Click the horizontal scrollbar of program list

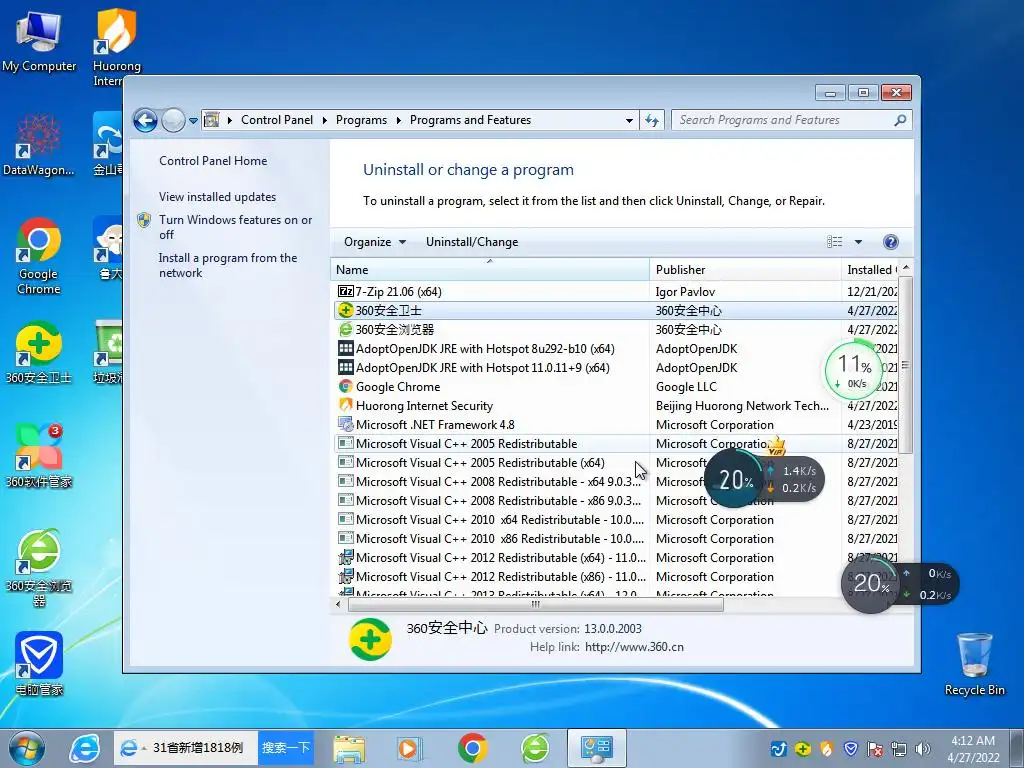click(536, 605)
